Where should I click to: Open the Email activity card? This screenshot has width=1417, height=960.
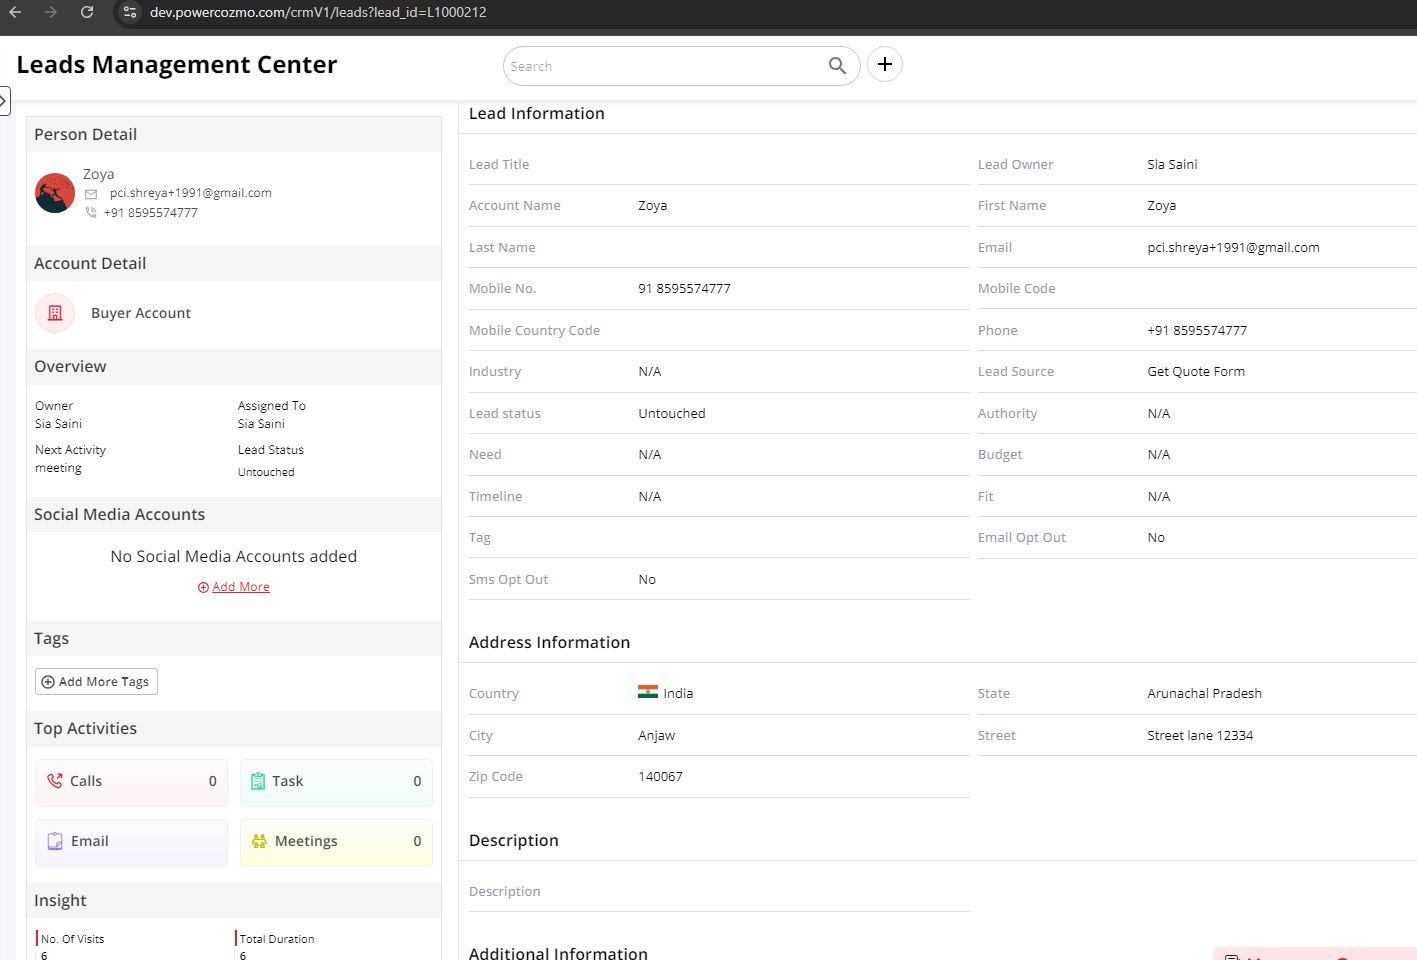coord(131,842)
